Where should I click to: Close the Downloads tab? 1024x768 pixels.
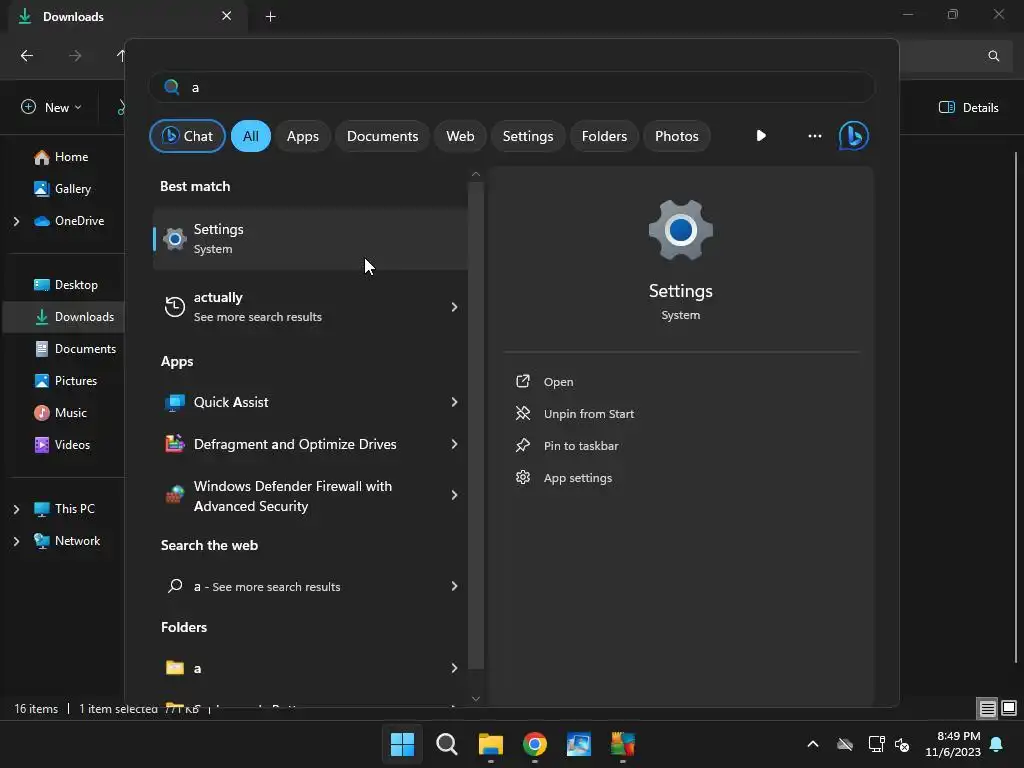tap(226, 16)
